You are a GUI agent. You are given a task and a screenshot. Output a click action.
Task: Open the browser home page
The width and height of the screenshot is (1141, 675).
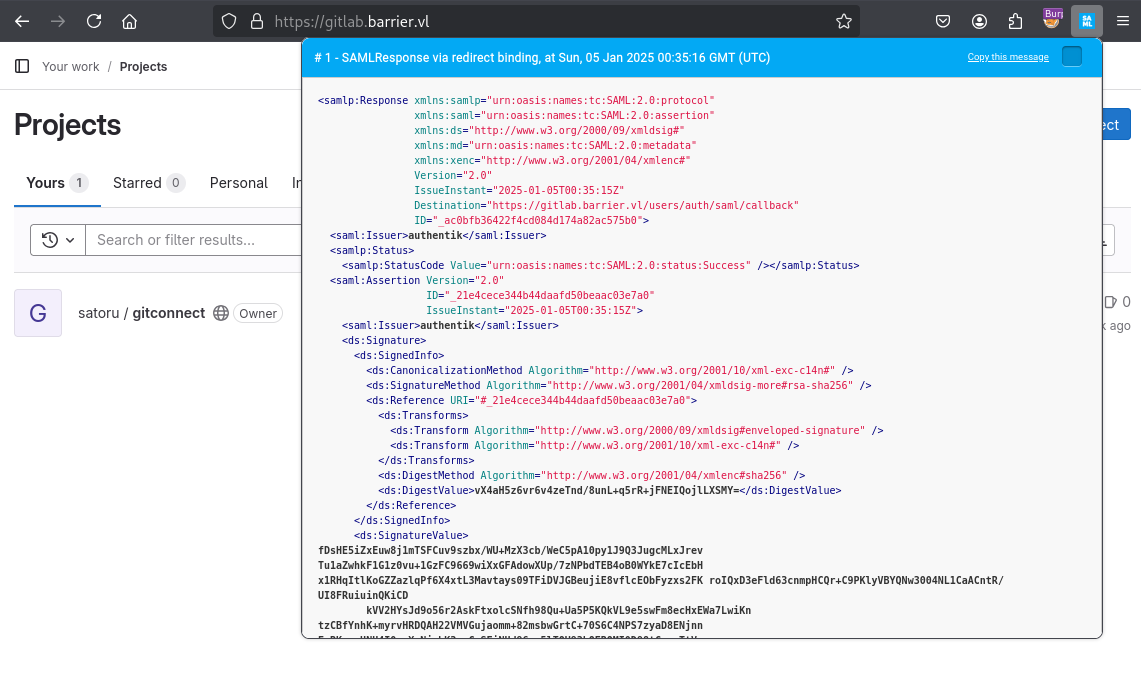pyautogui.click(x=130, y=22)
